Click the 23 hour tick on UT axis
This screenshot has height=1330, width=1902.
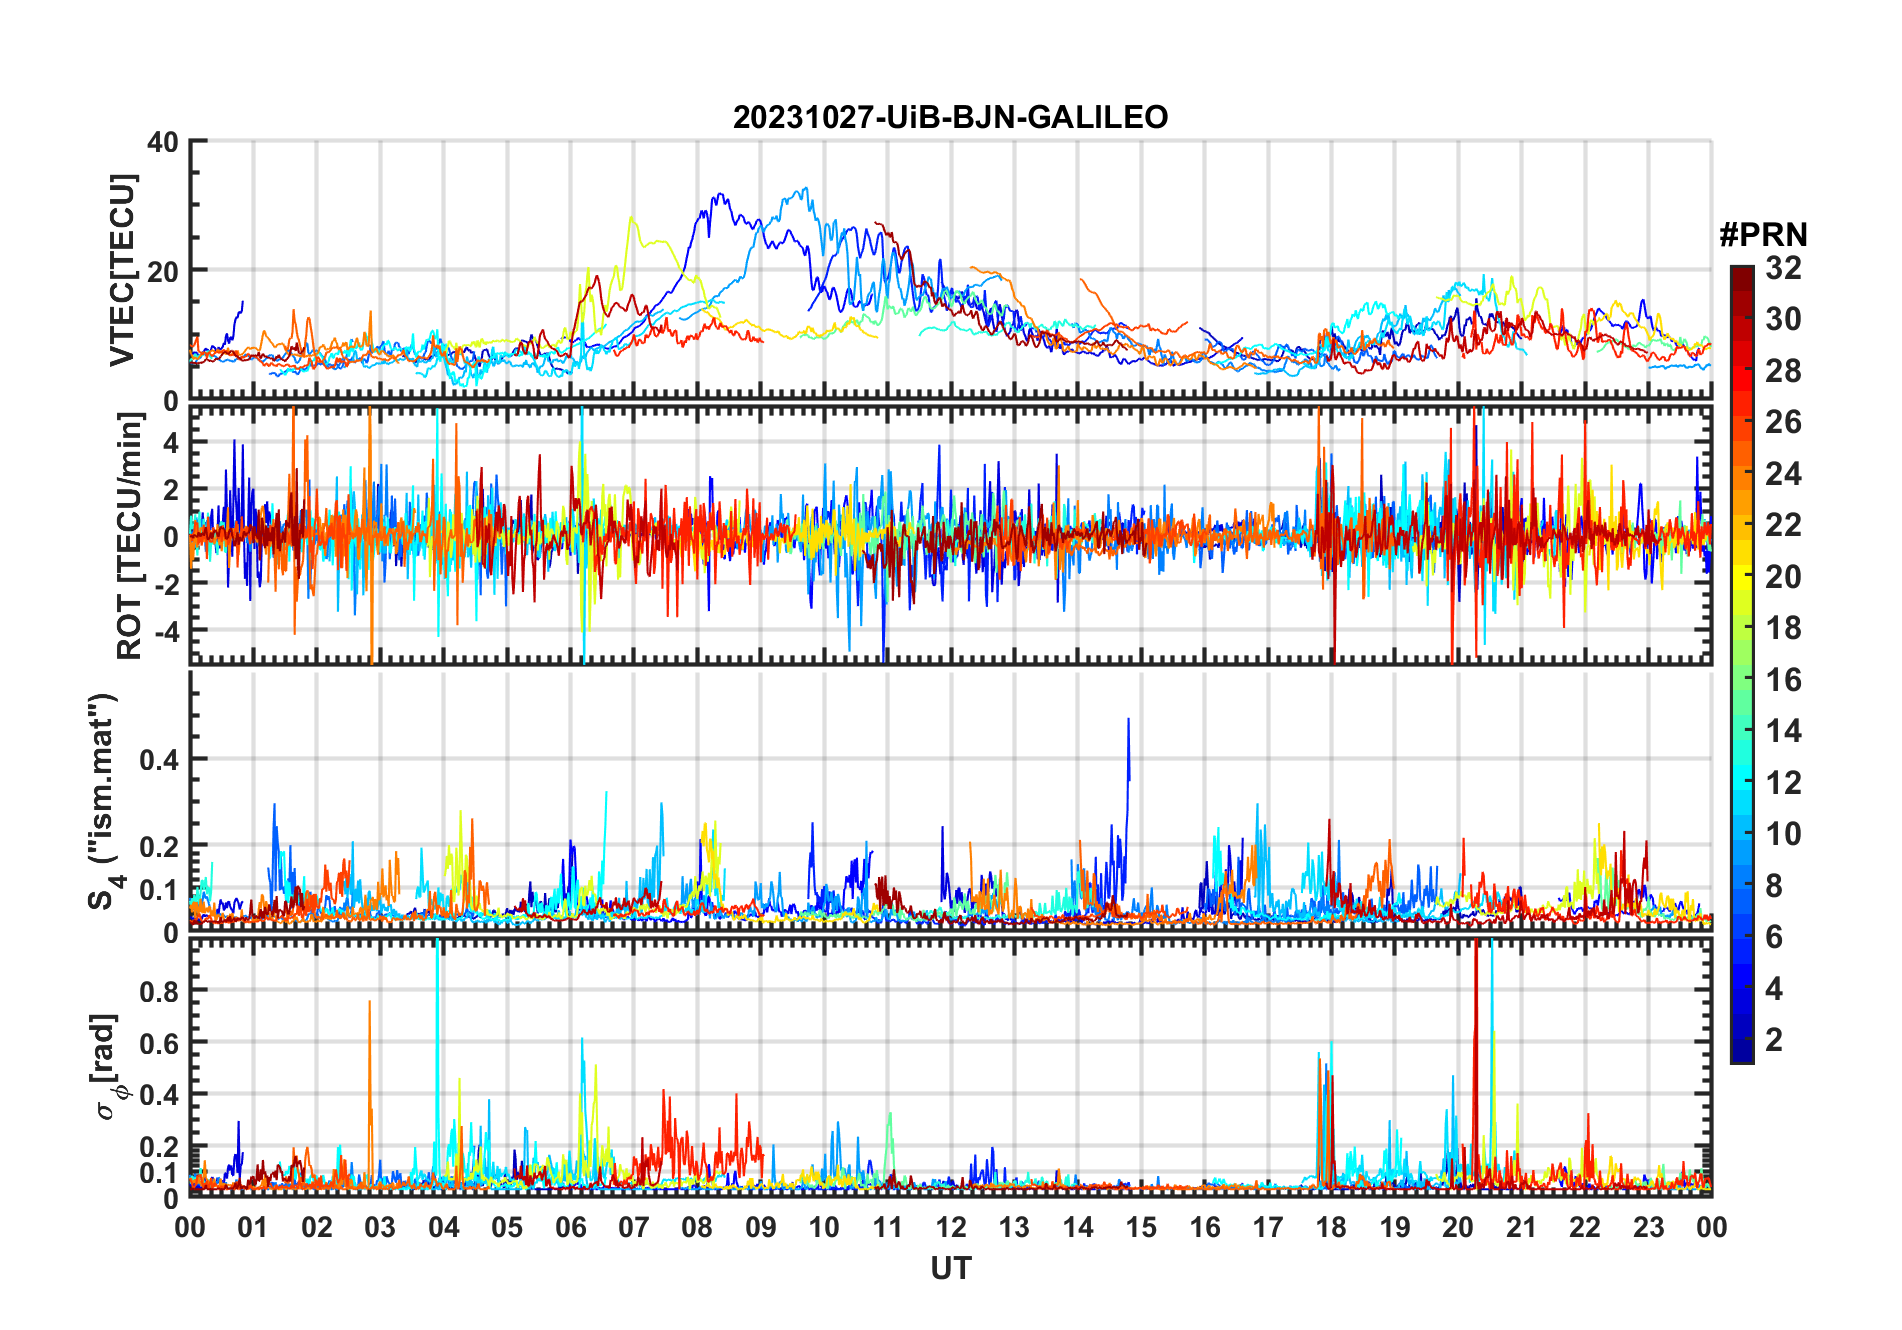point(1649,1227)
